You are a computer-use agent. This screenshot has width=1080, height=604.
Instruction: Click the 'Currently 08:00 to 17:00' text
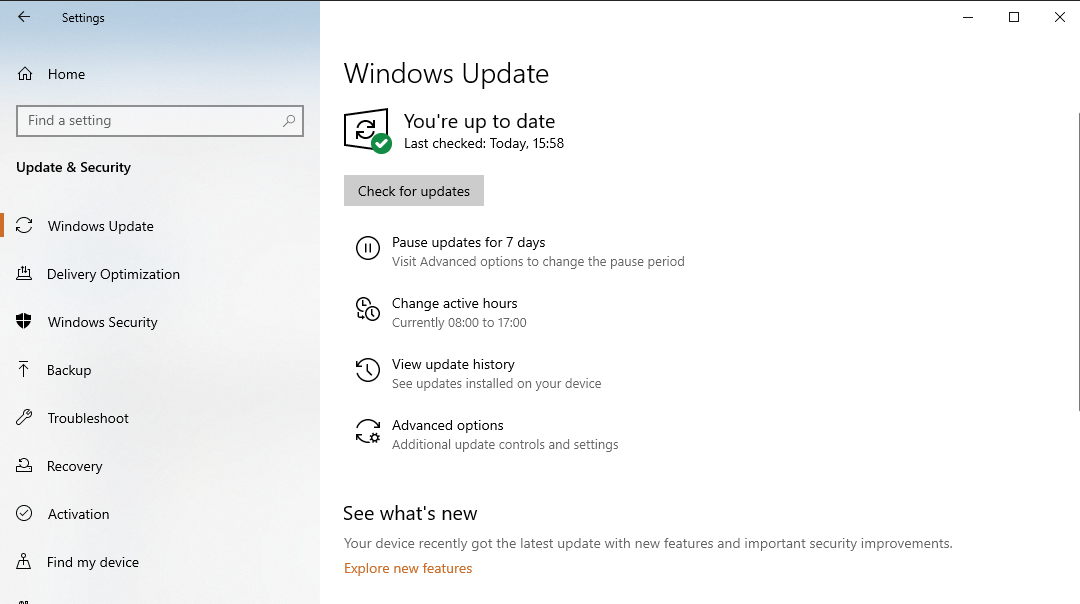(459, 322)
